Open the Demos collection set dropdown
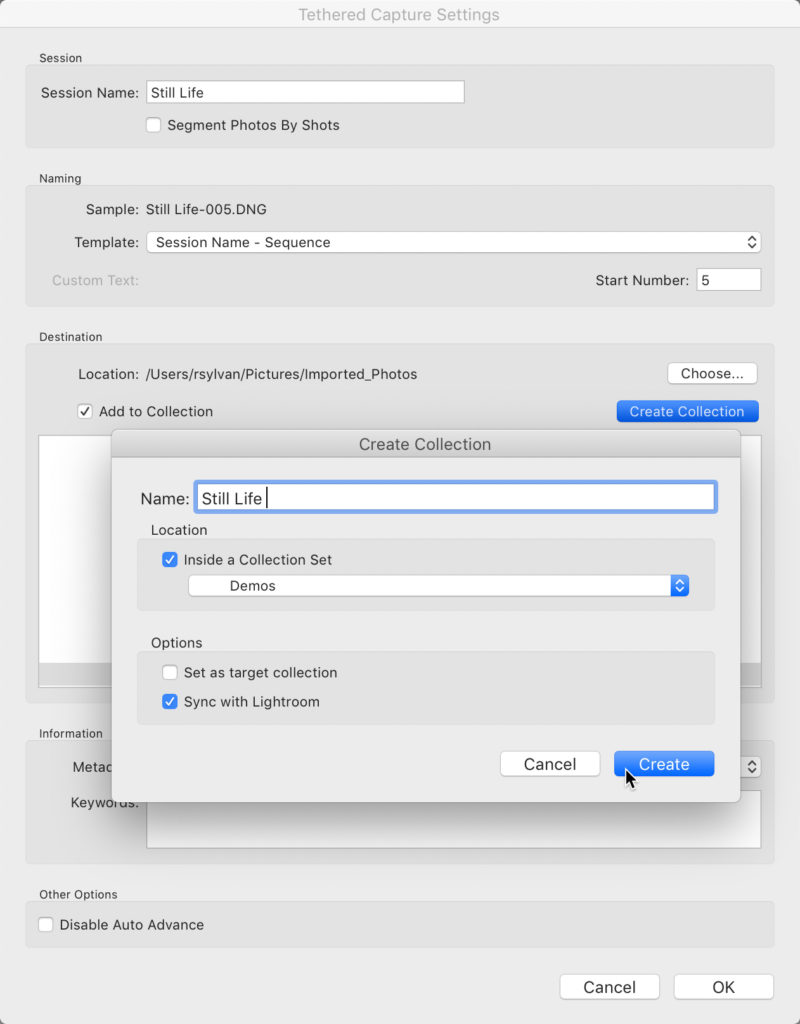The height and width of the screenshot is (1024, 800). coord(438,586)
